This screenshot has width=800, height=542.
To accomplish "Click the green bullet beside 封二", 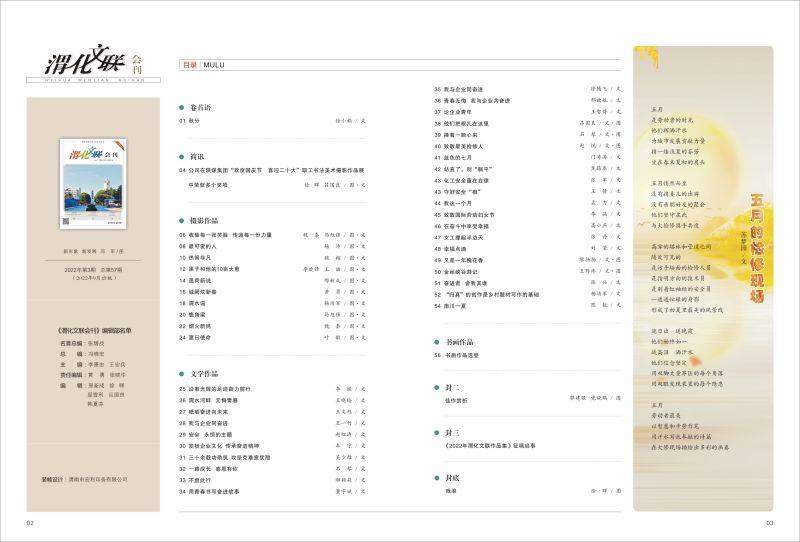I will tap(437, 386).
